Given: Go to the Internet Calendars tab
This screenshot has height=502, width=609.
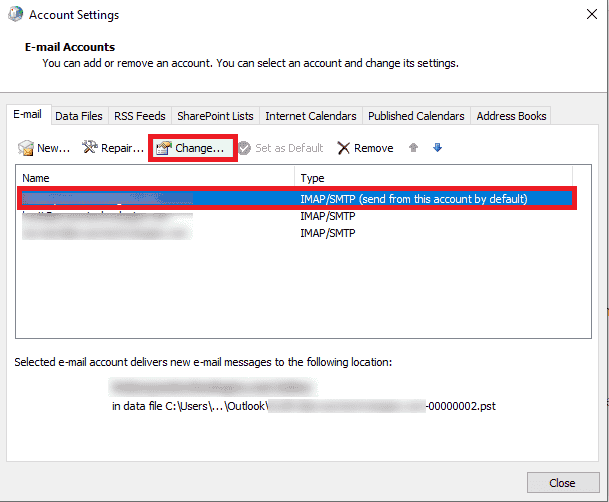Looking at the screenshot, I should tap(310, 116).
